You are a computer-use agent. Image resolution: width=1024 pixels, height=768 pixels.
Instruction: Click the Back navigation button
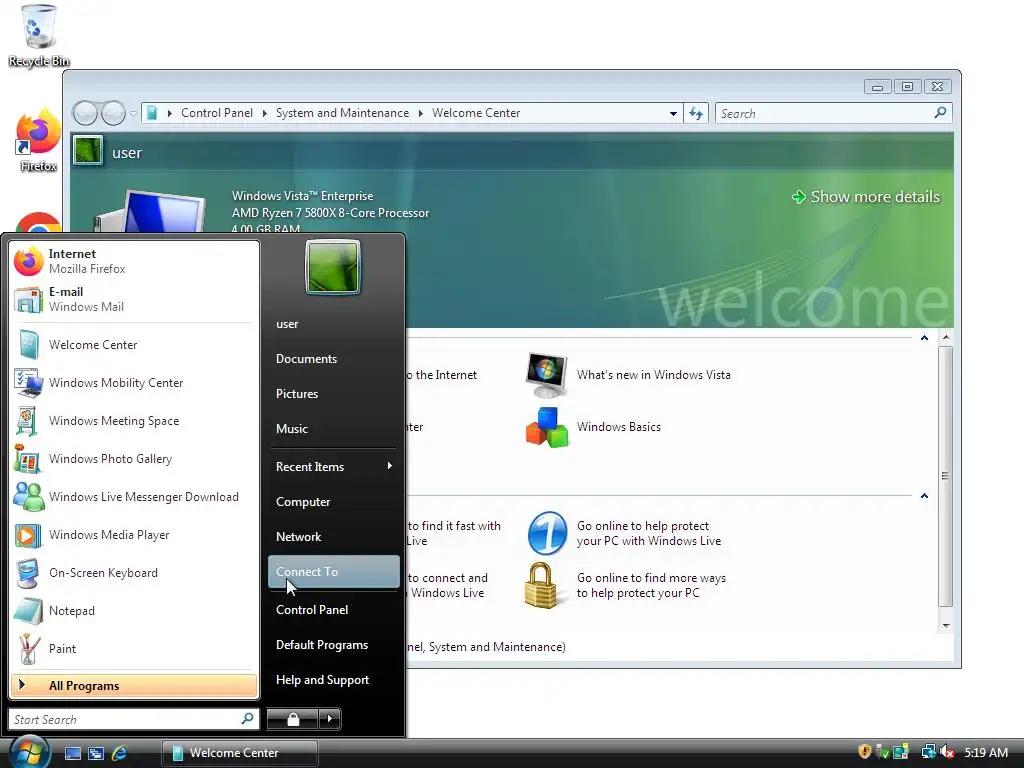pos(85,114)
